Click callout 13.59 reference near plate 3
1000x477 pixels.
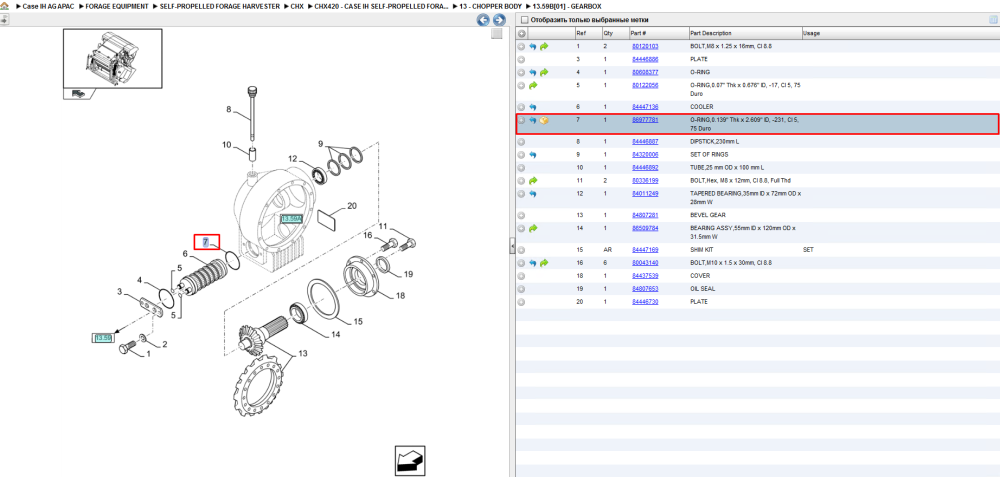tap(103, 337)
